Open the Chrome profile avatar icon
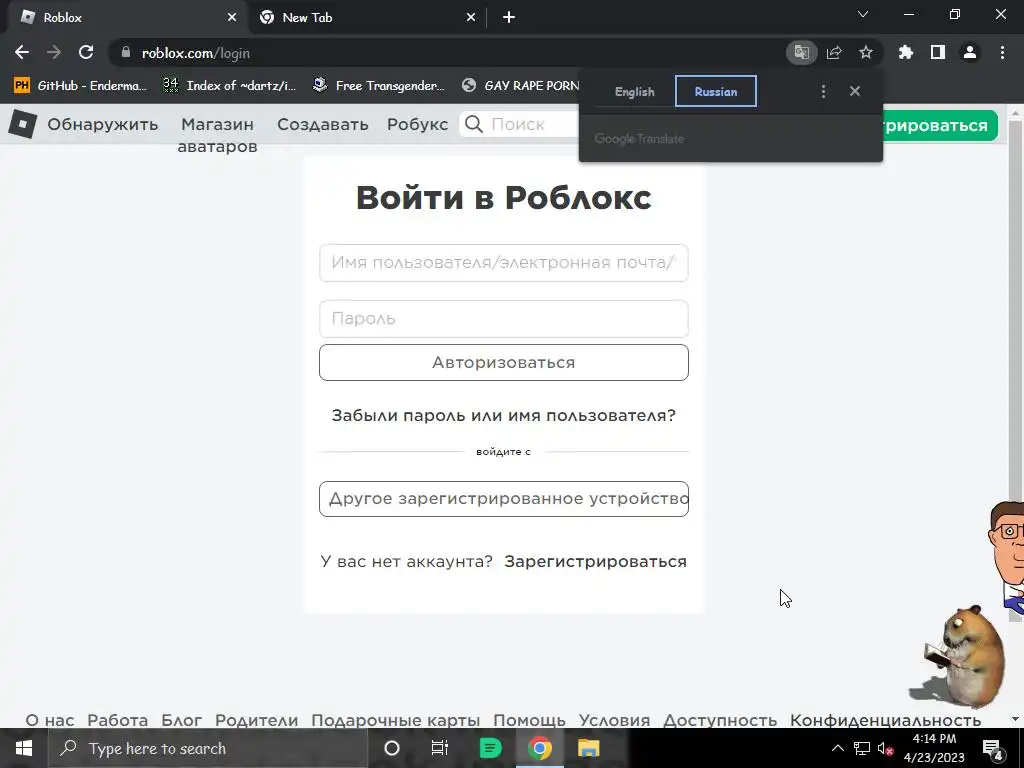The width and height of the screenshot is (1024, 768). 970,52
